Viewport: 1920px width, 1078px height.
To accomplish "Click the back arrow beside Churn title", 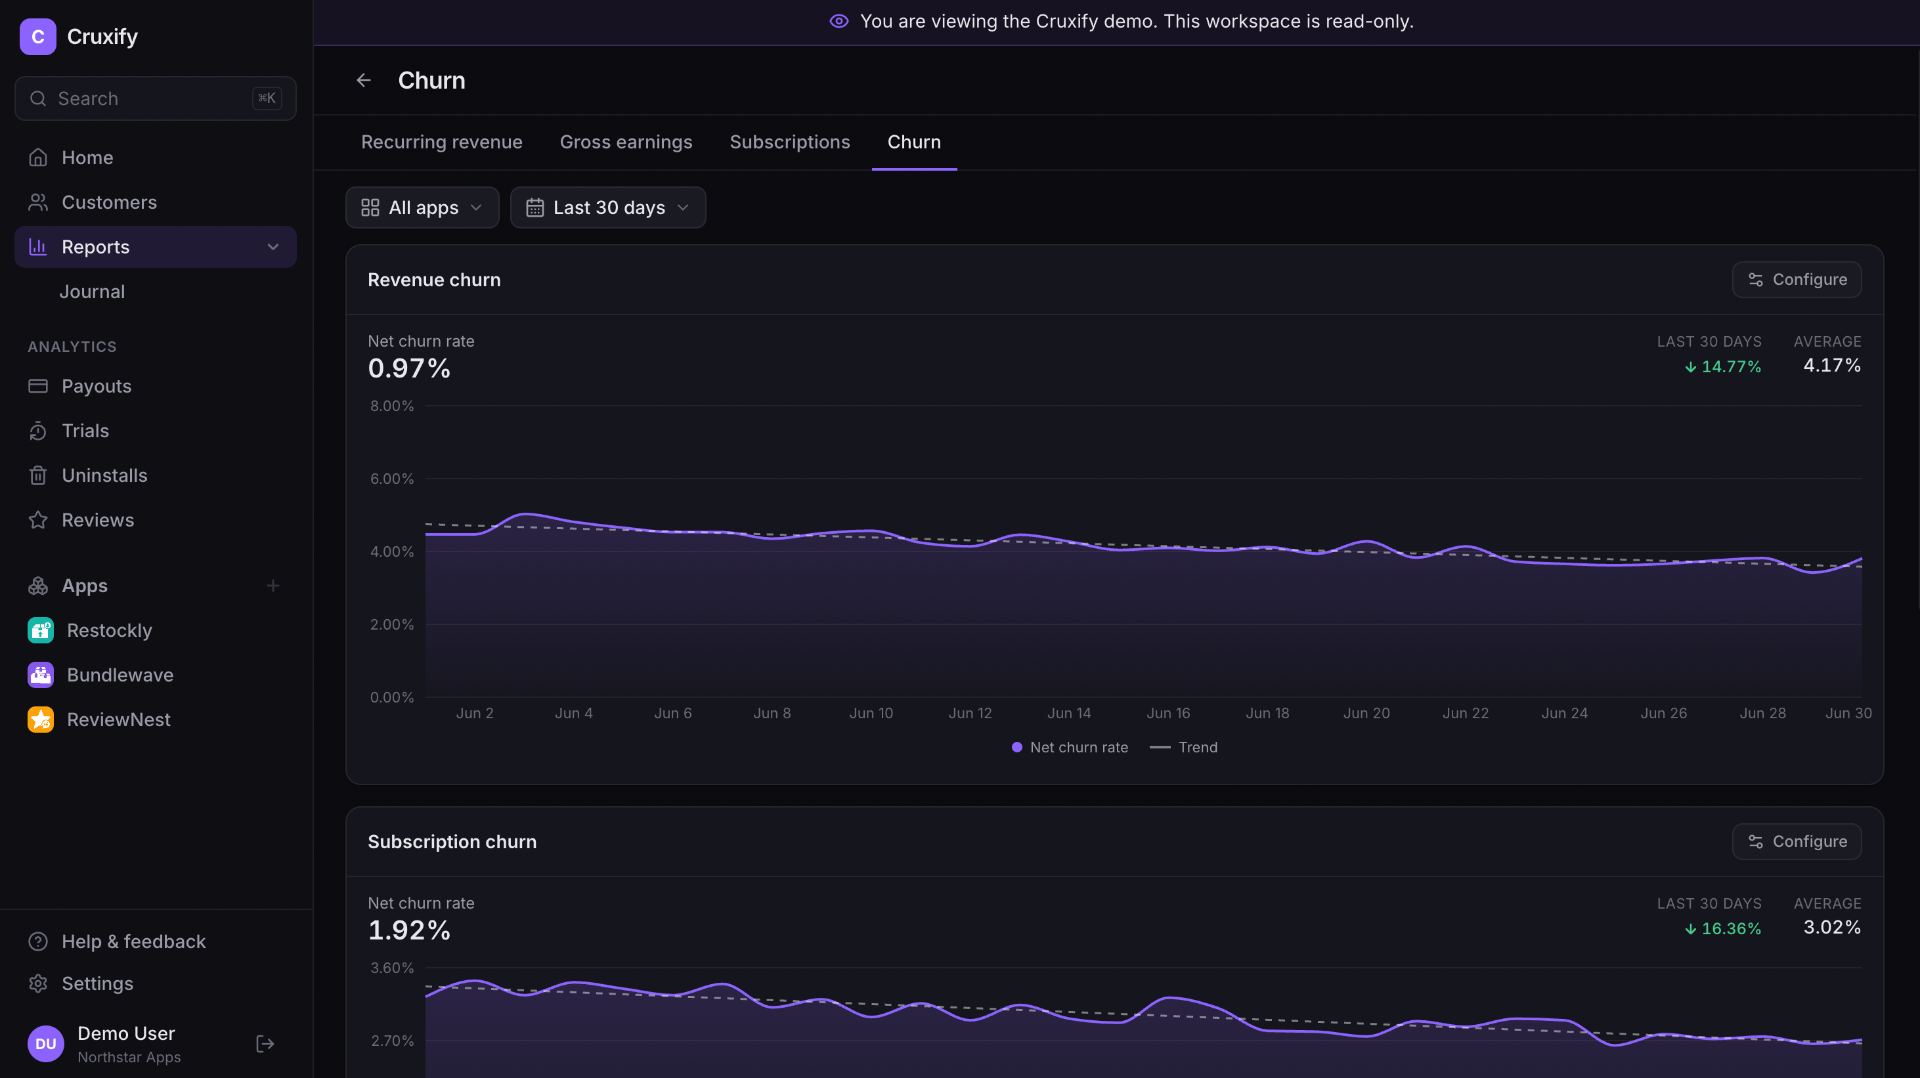I will coord(364,80).
